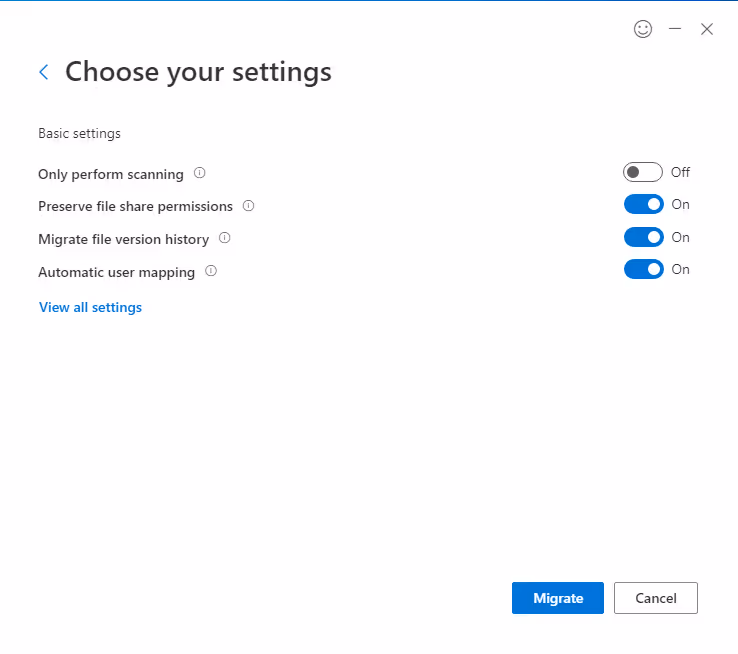738x654 pixels.
Task: Enable the Only perform scanning toggle
Action: pyautogui.click(x=642, y=172)
